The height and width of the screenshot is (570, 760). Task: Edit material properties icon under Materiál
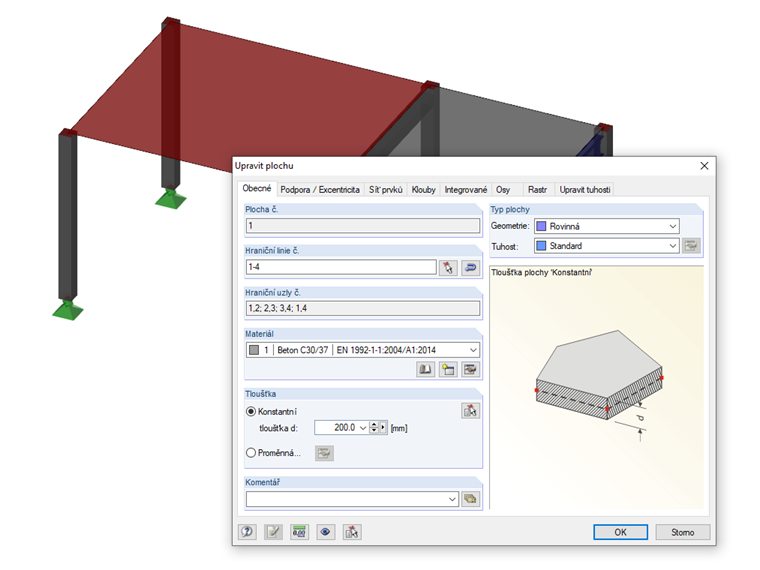[470, 369]
